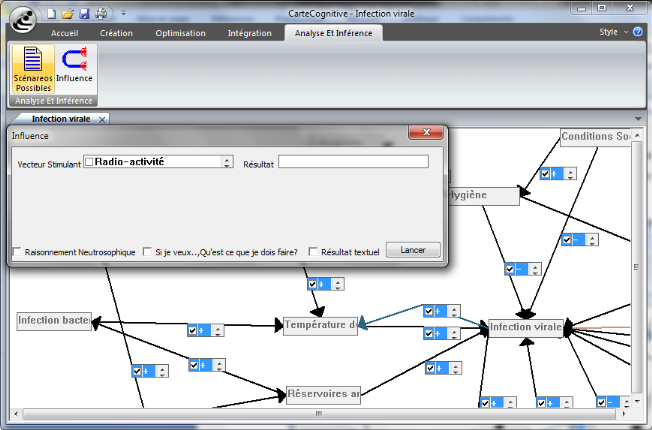Click inside the Résultat field
The height and width of the screenshot is (430, 652).
click(353, 162)
